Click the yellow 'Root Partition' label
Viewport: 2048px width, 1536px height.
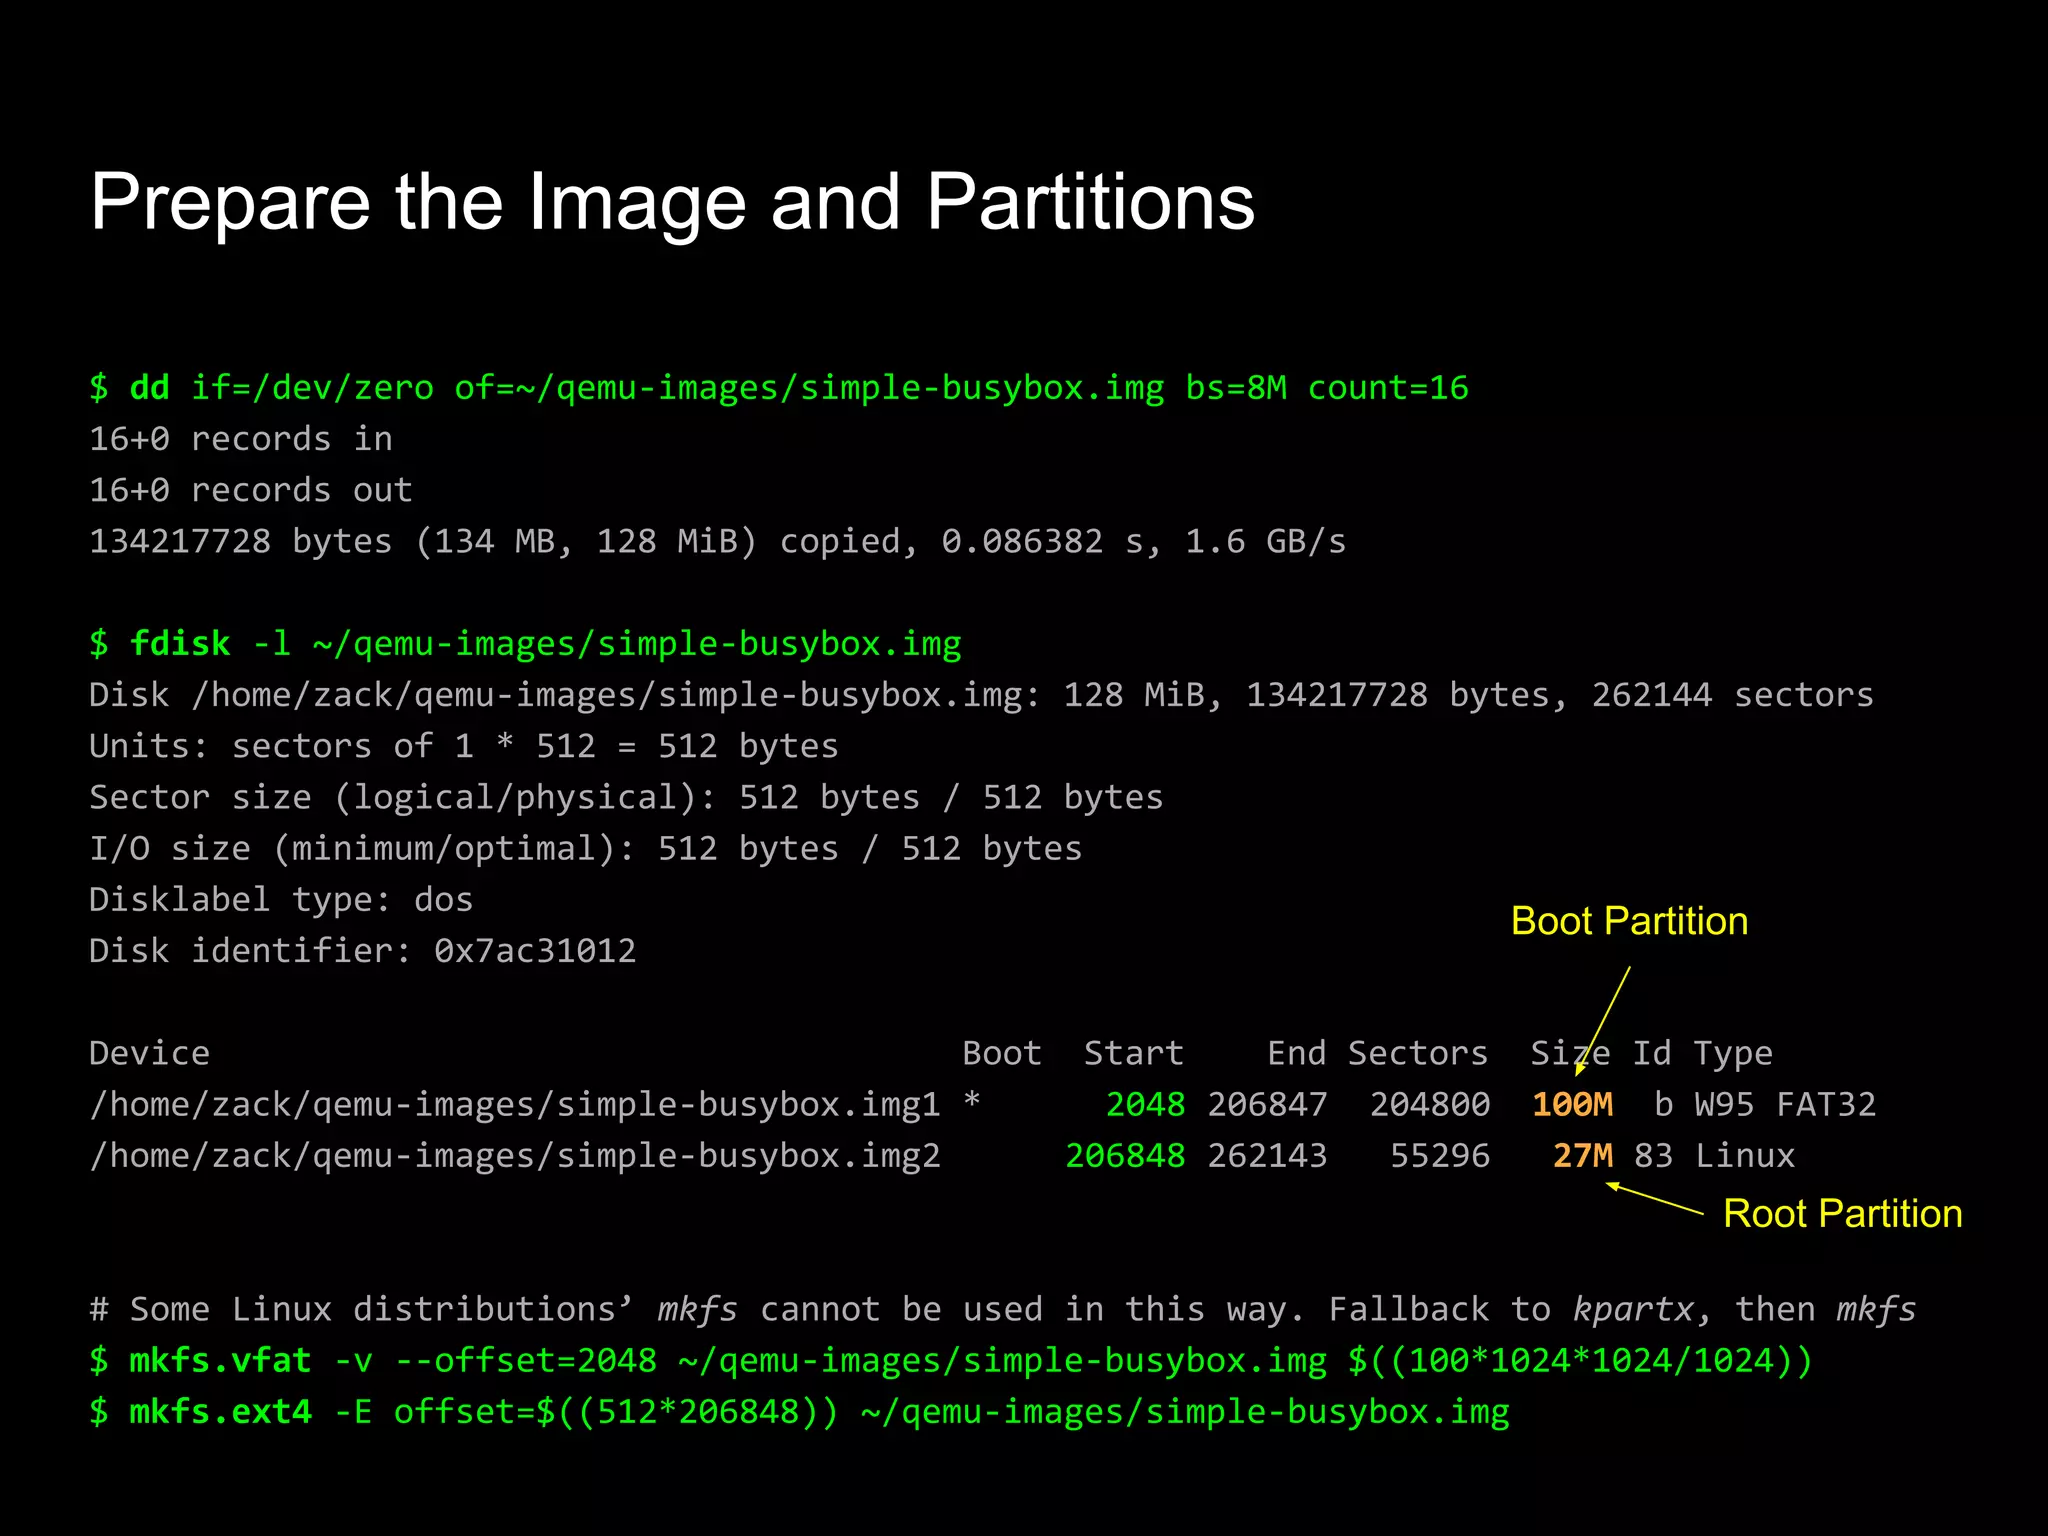tap(1842, 1214)
